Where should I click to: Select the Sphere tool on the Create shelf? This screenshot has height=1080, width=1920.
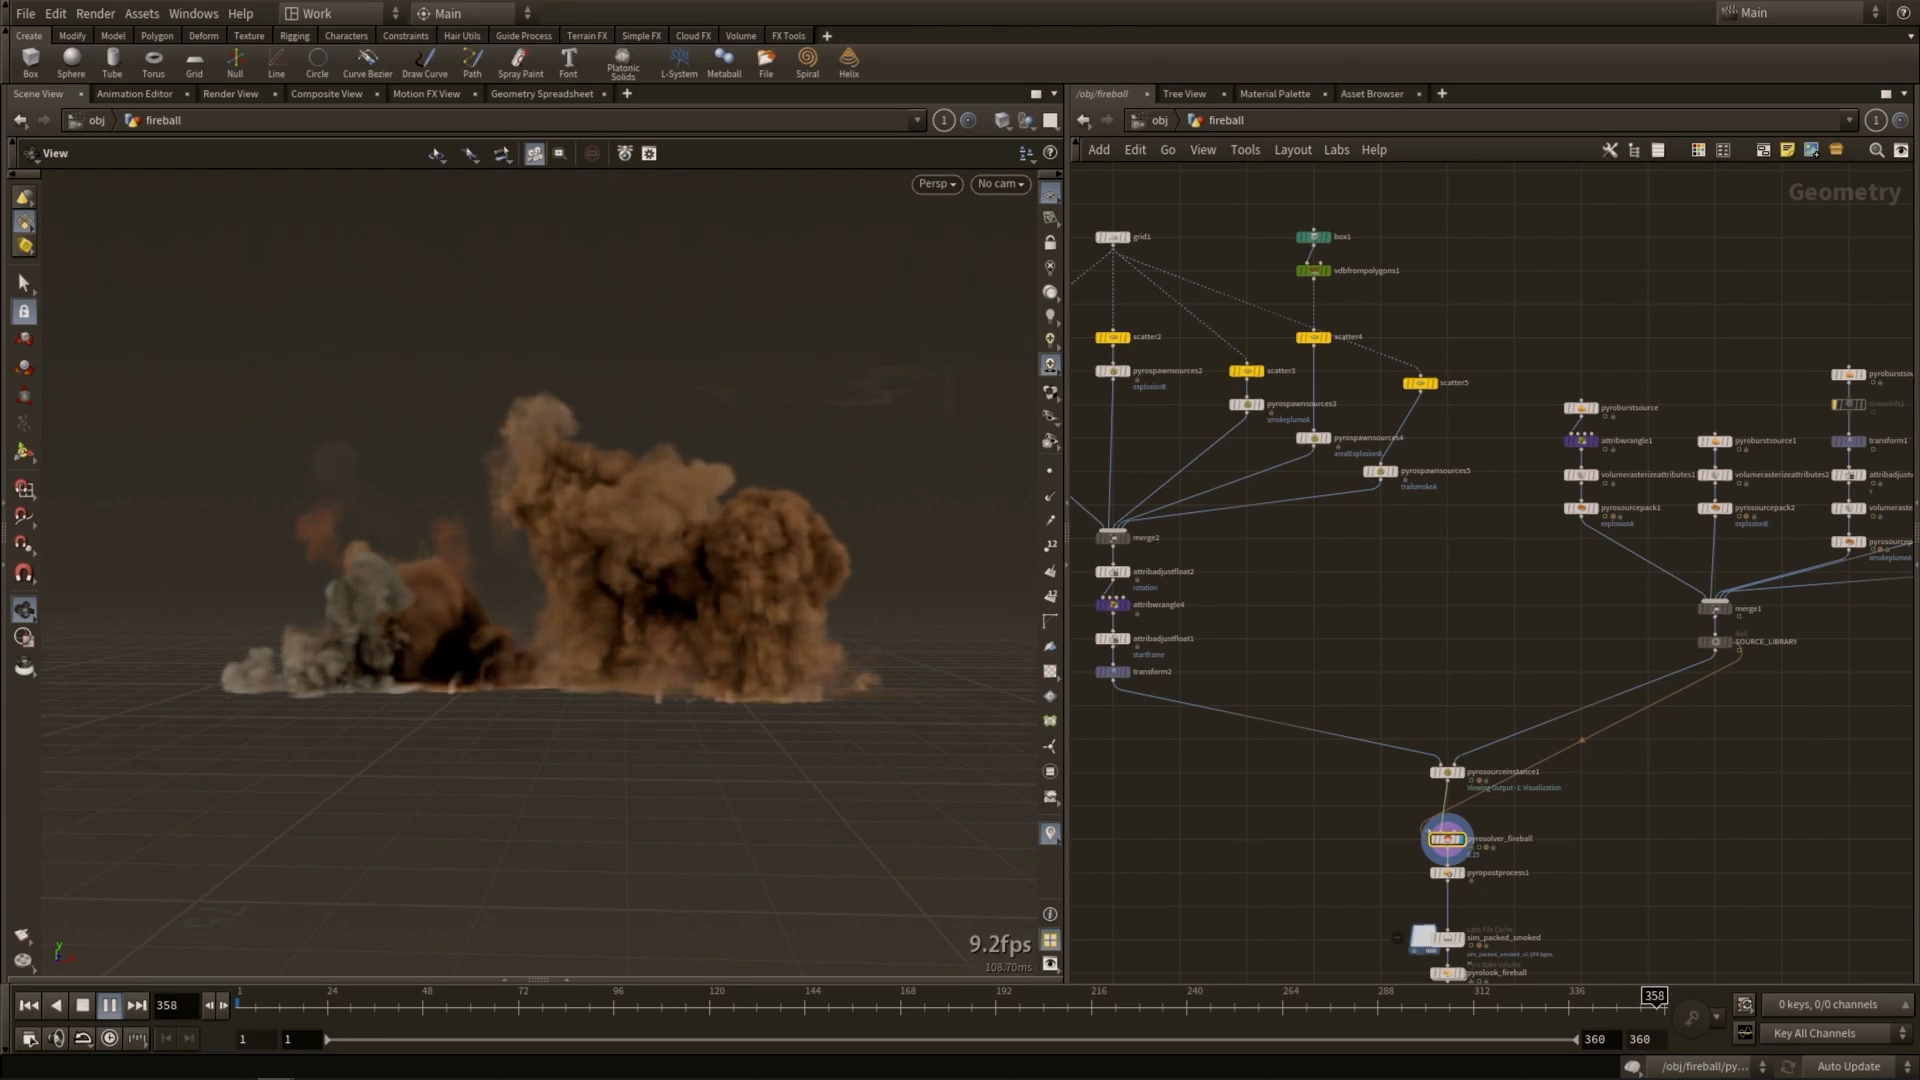pos(70,62)
